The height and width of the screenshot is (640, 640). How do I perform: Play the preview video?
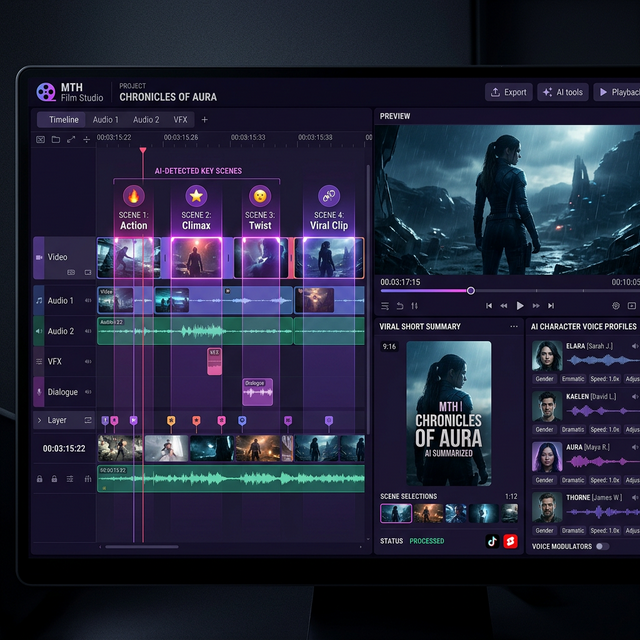[x=520, y=306]
